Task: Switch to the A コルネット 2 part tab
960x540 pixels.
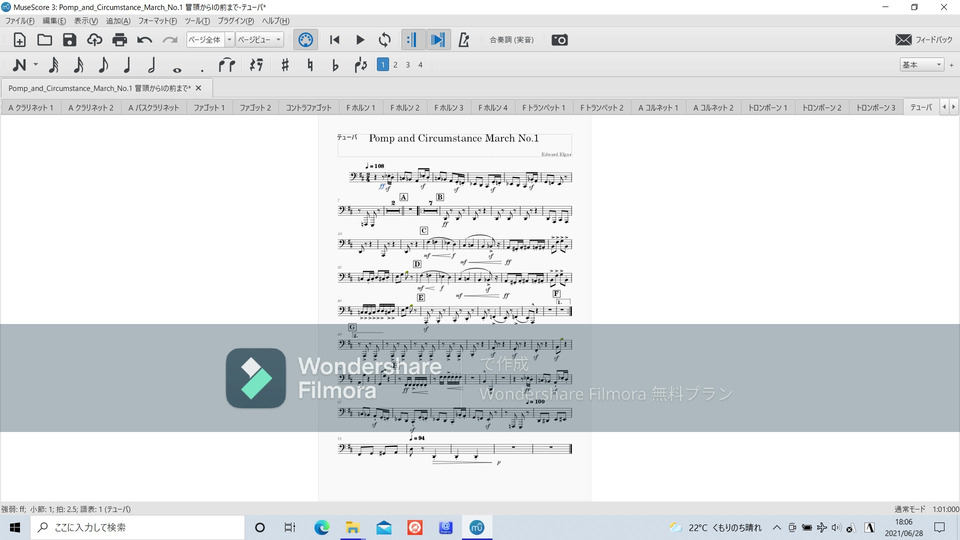Action: click(713, 108)
